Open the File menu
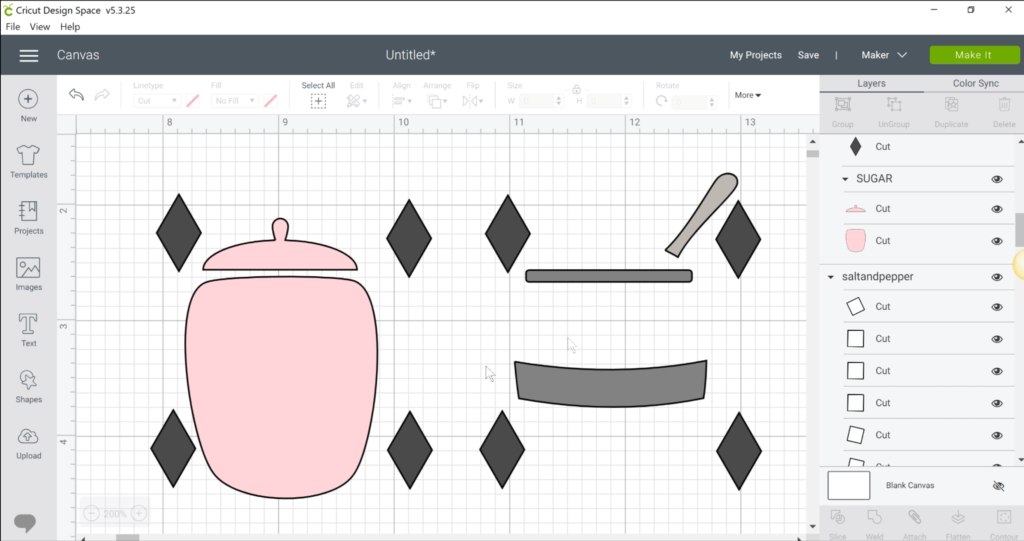 click(x=13, y=27)
